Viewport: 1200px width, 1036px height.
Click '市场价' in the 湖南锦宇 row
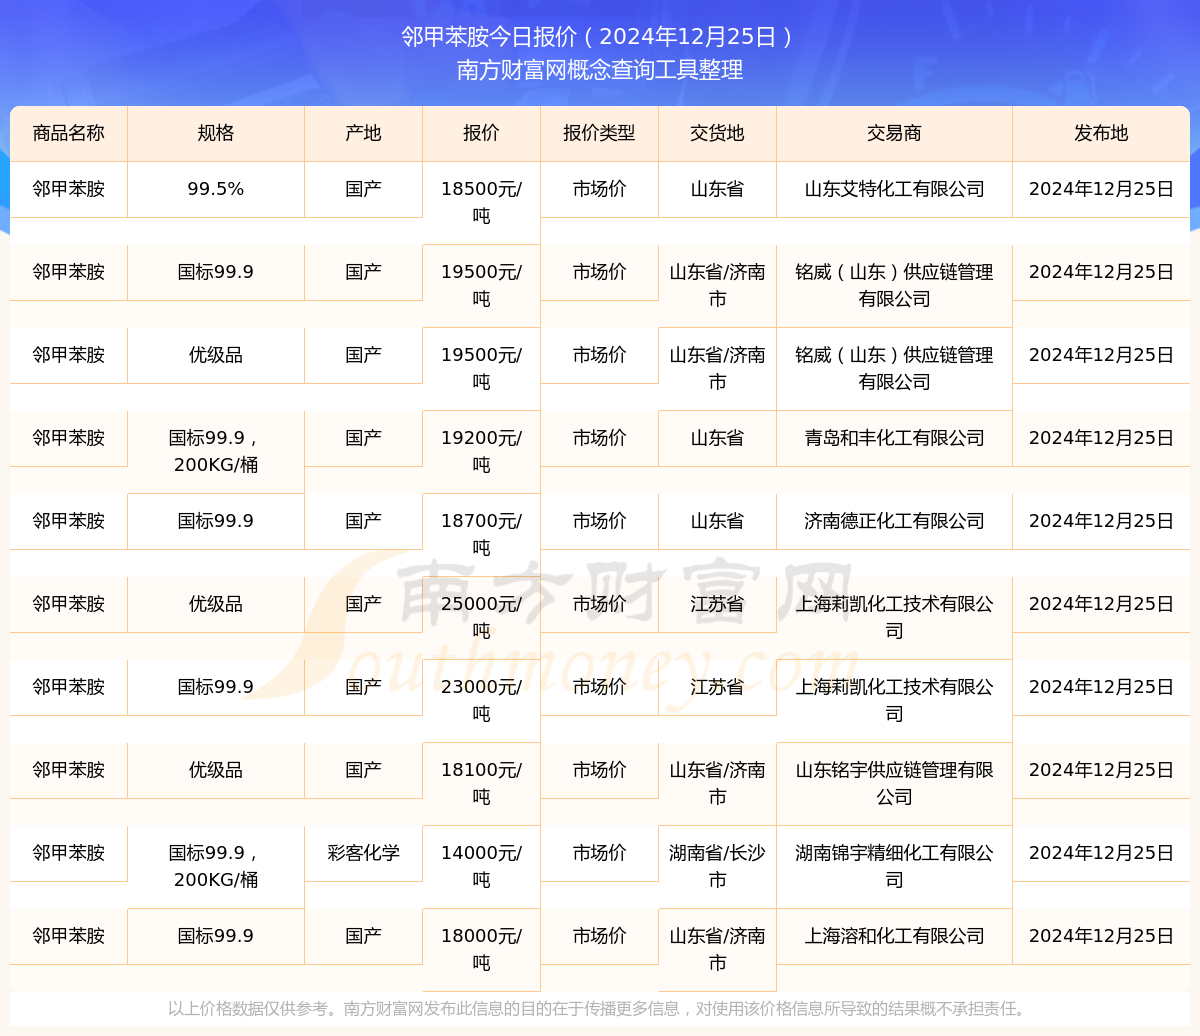coord(599,853)
